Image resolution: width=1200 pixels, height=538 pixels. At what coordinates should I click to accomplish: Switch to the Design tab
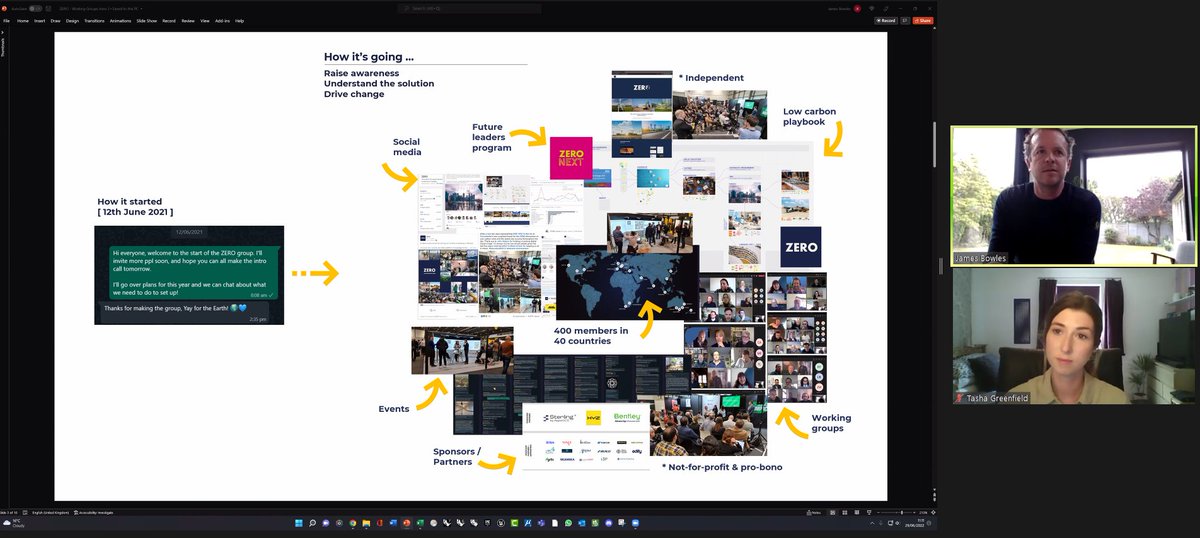pos(72,20)
